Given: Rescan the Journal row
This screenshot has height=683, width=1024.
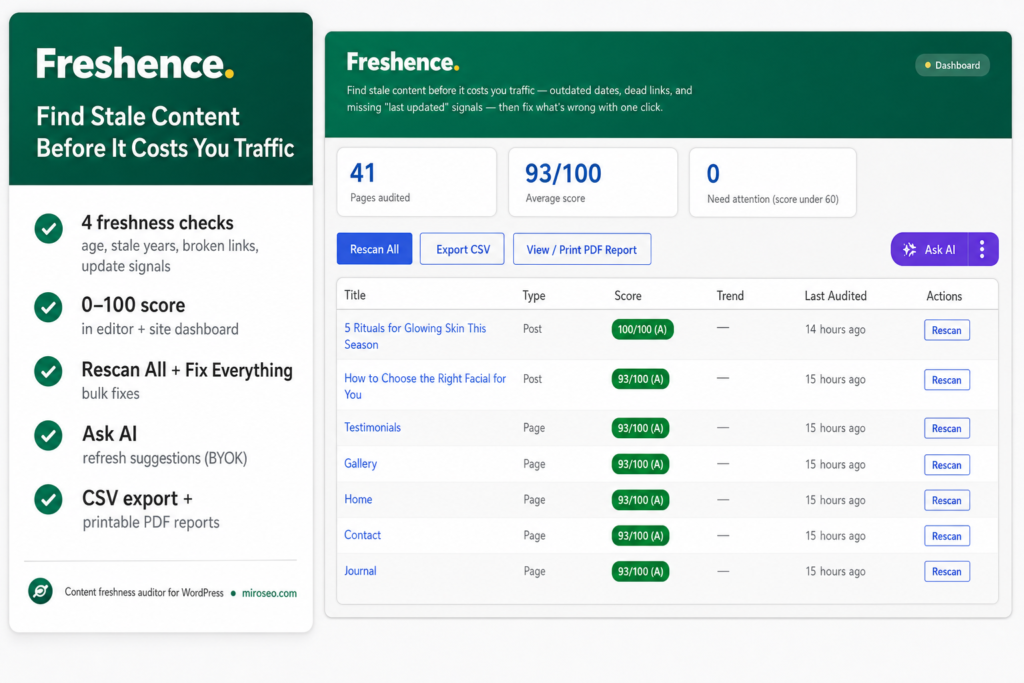Looking at the screenshot, I should click(x=947, y=571).
